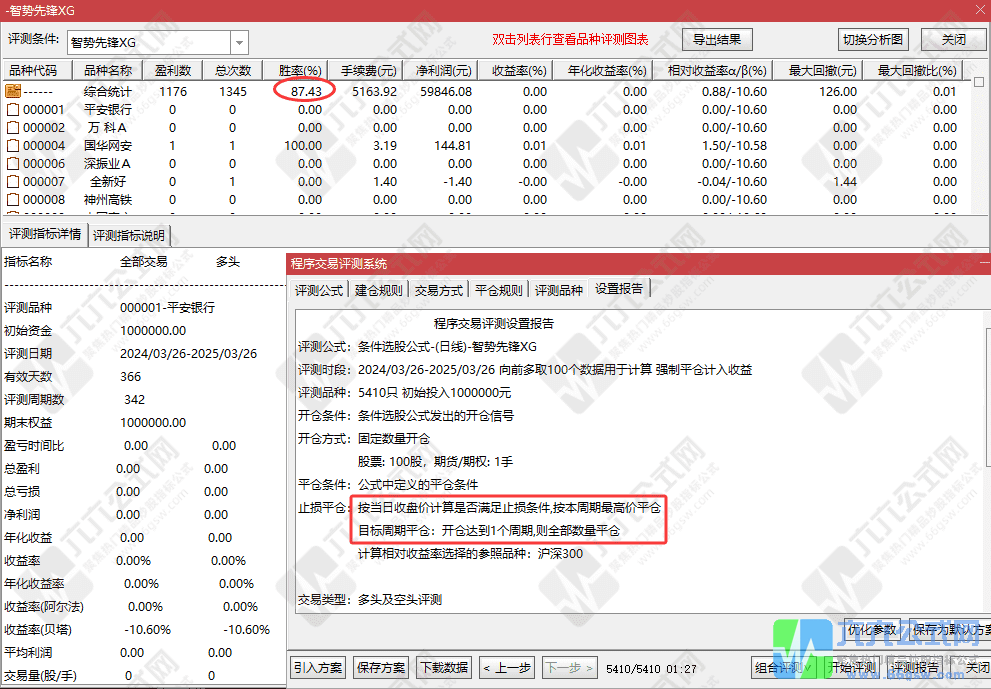Viewport: 991px width, 689px height.
Task: Click the 下载数据 button
Action: pyautogui.click(x=443, y=667)
